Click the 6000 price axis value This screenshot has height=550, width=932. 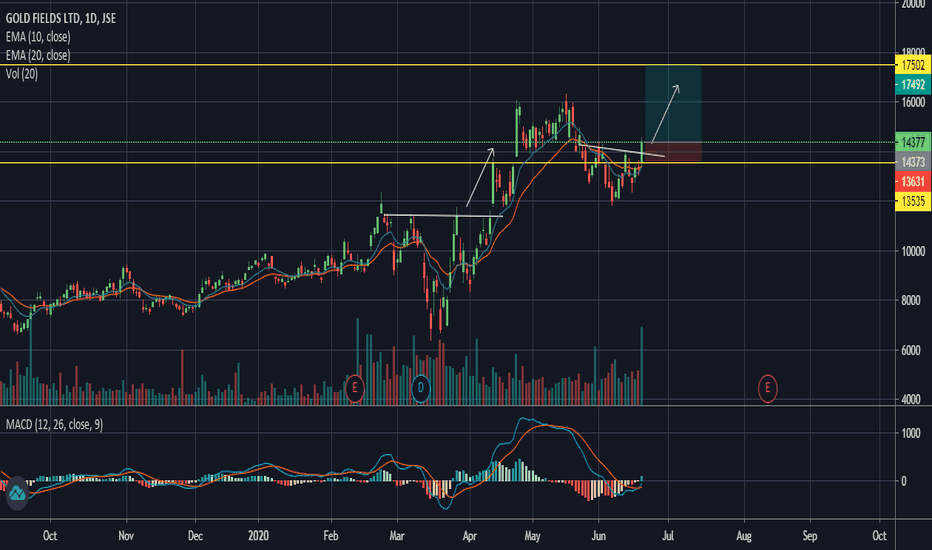tap(911, 351)
